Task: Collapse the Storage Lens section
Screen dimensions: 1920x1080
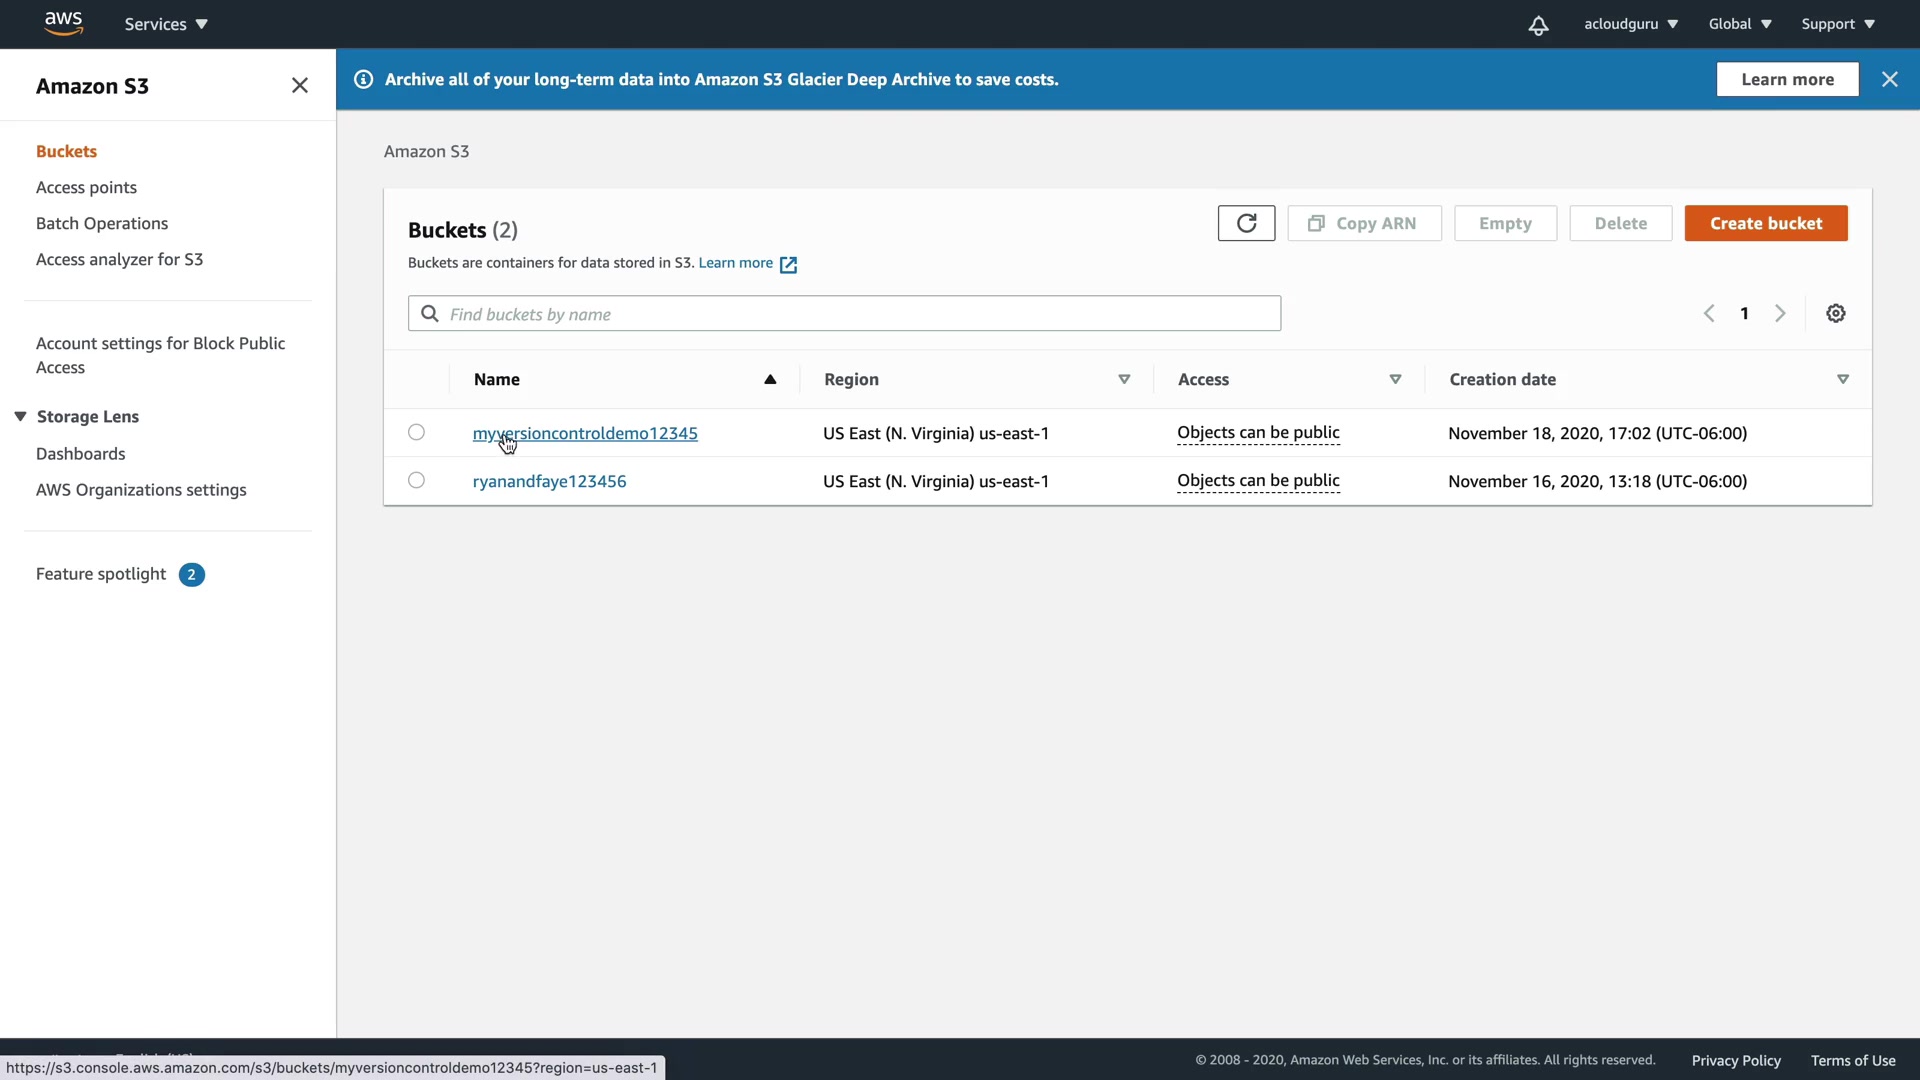Action: (x=20, y=416)
